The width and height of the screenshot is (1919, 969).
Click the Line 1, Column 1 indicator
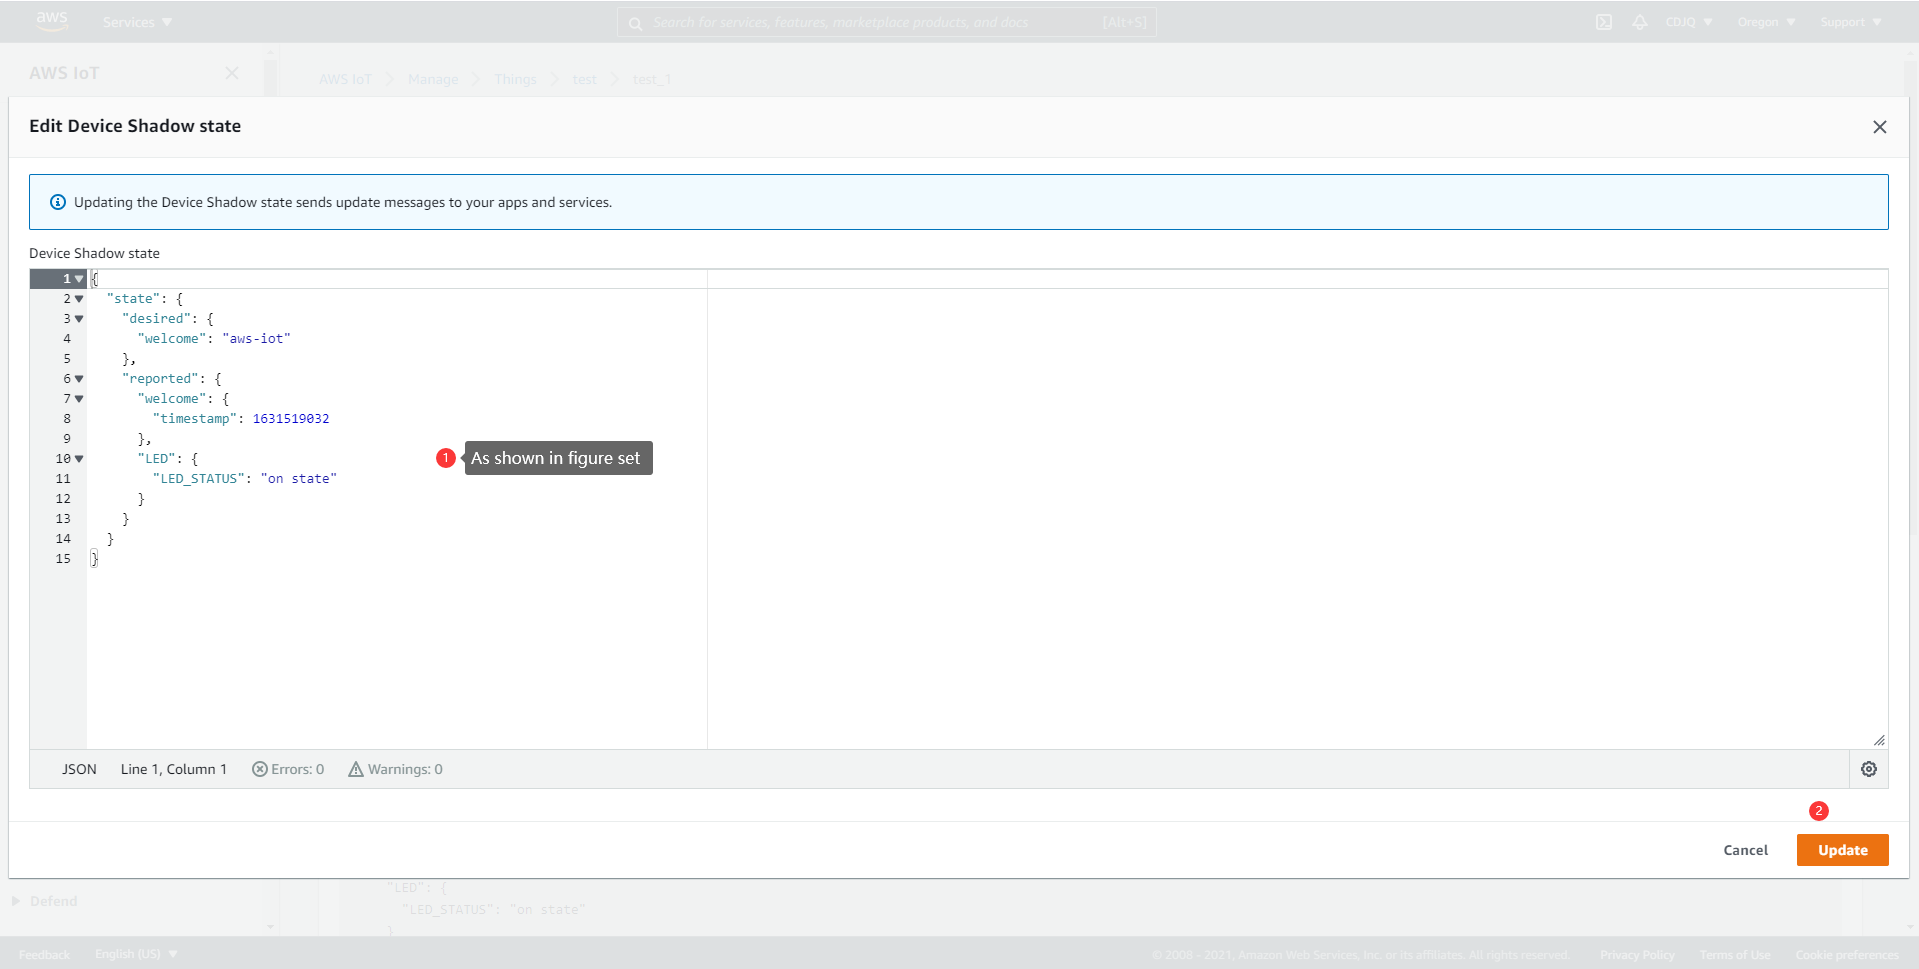coord(174,769)
